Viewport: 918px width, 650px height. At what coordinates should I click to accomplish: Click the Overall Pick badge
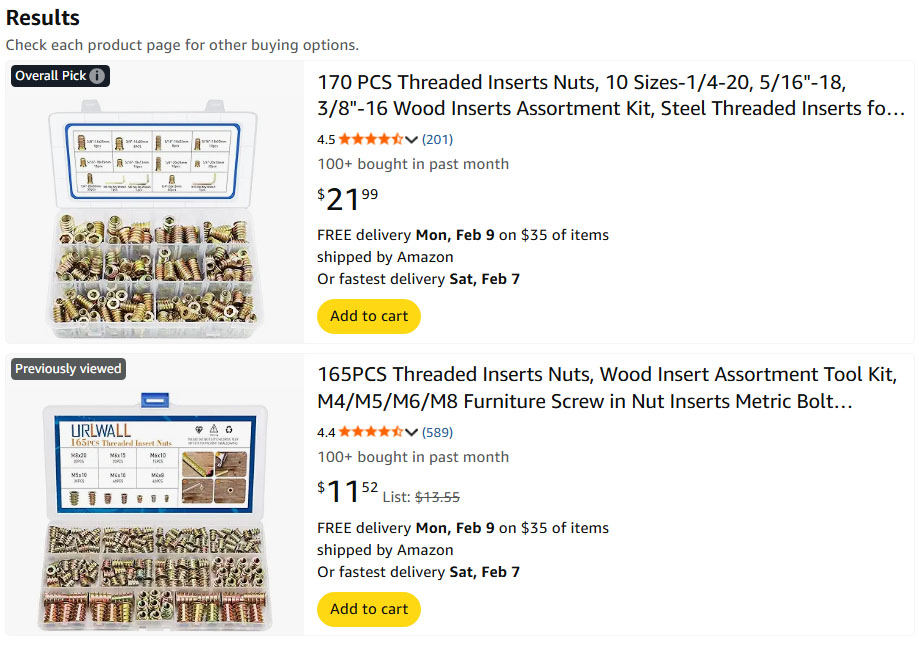tap(50, 76)
